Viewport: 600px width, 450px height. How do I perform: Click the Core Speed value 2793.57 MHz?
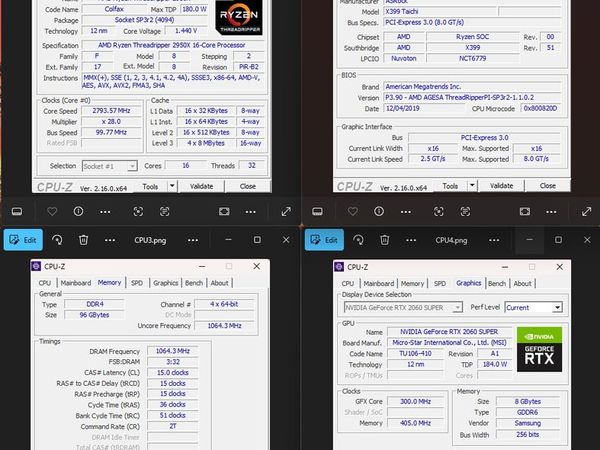111,111
